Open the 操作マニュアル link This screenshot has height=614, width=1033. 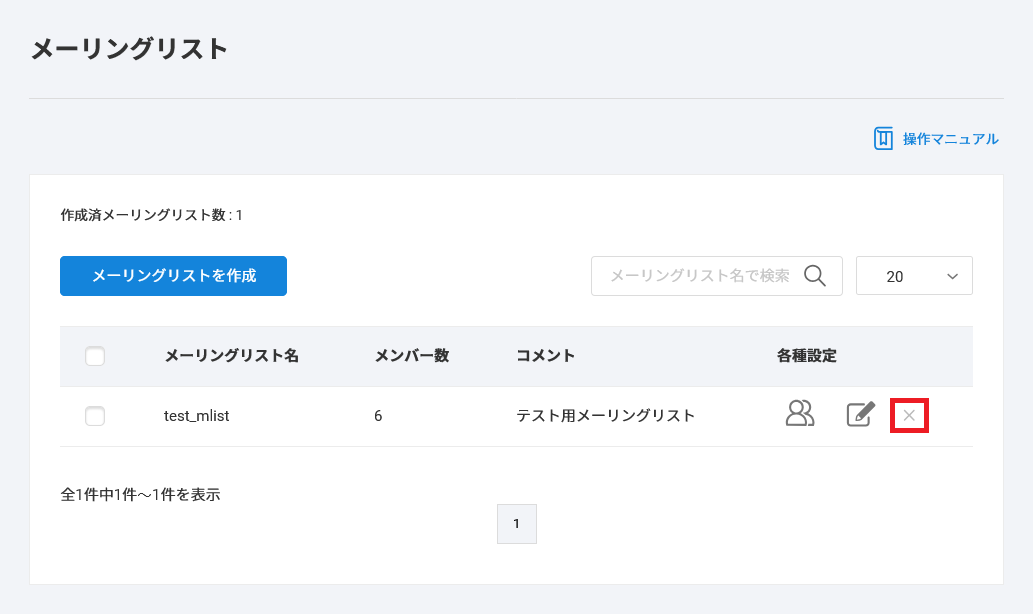click(x=950, y=139)
